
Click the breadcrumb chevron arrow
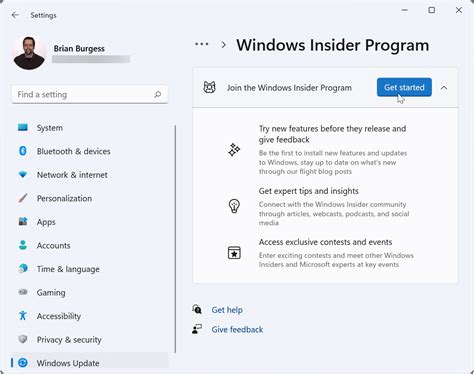click(224, 45)
